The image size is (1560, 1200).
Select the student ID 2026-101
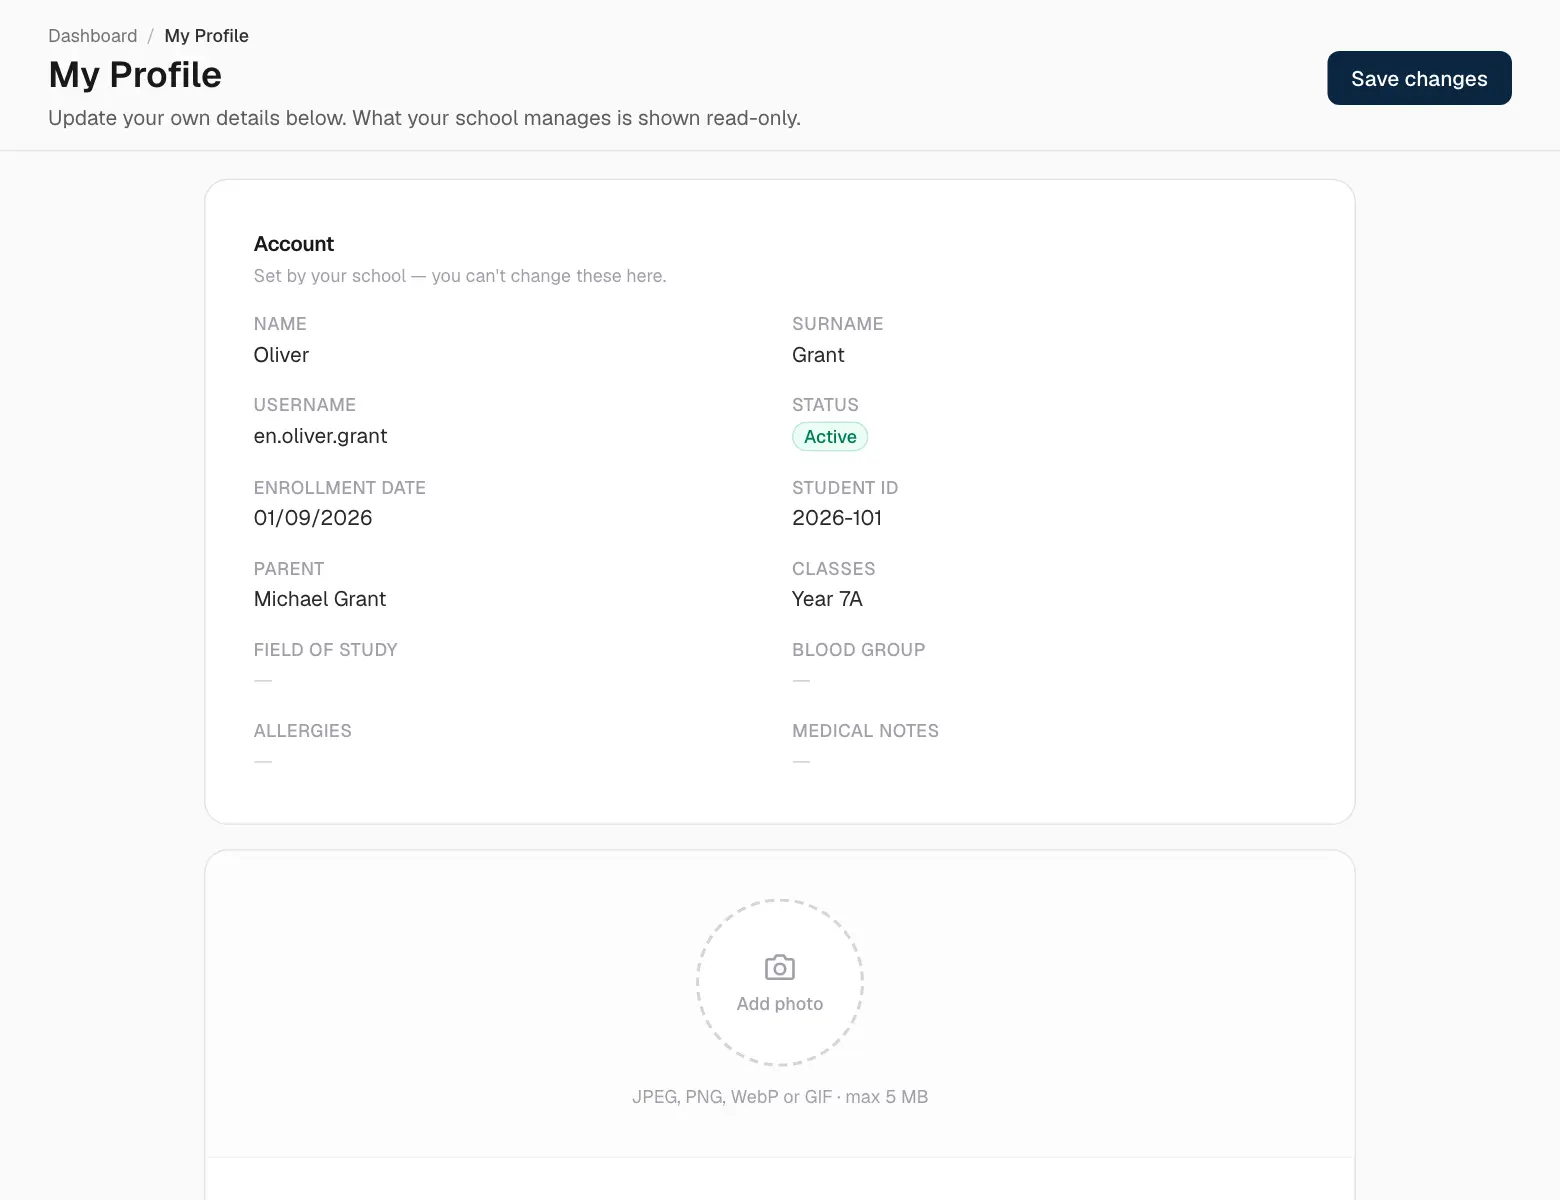pyautogui.click(x=837, y=518)
